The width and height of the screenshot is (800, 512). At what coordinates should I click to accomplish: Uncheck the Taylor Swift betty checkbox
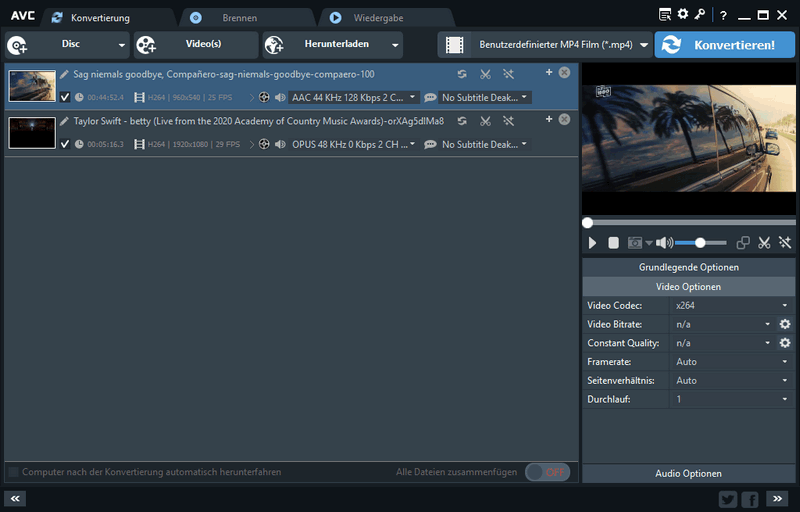click(x=65, y=144)
